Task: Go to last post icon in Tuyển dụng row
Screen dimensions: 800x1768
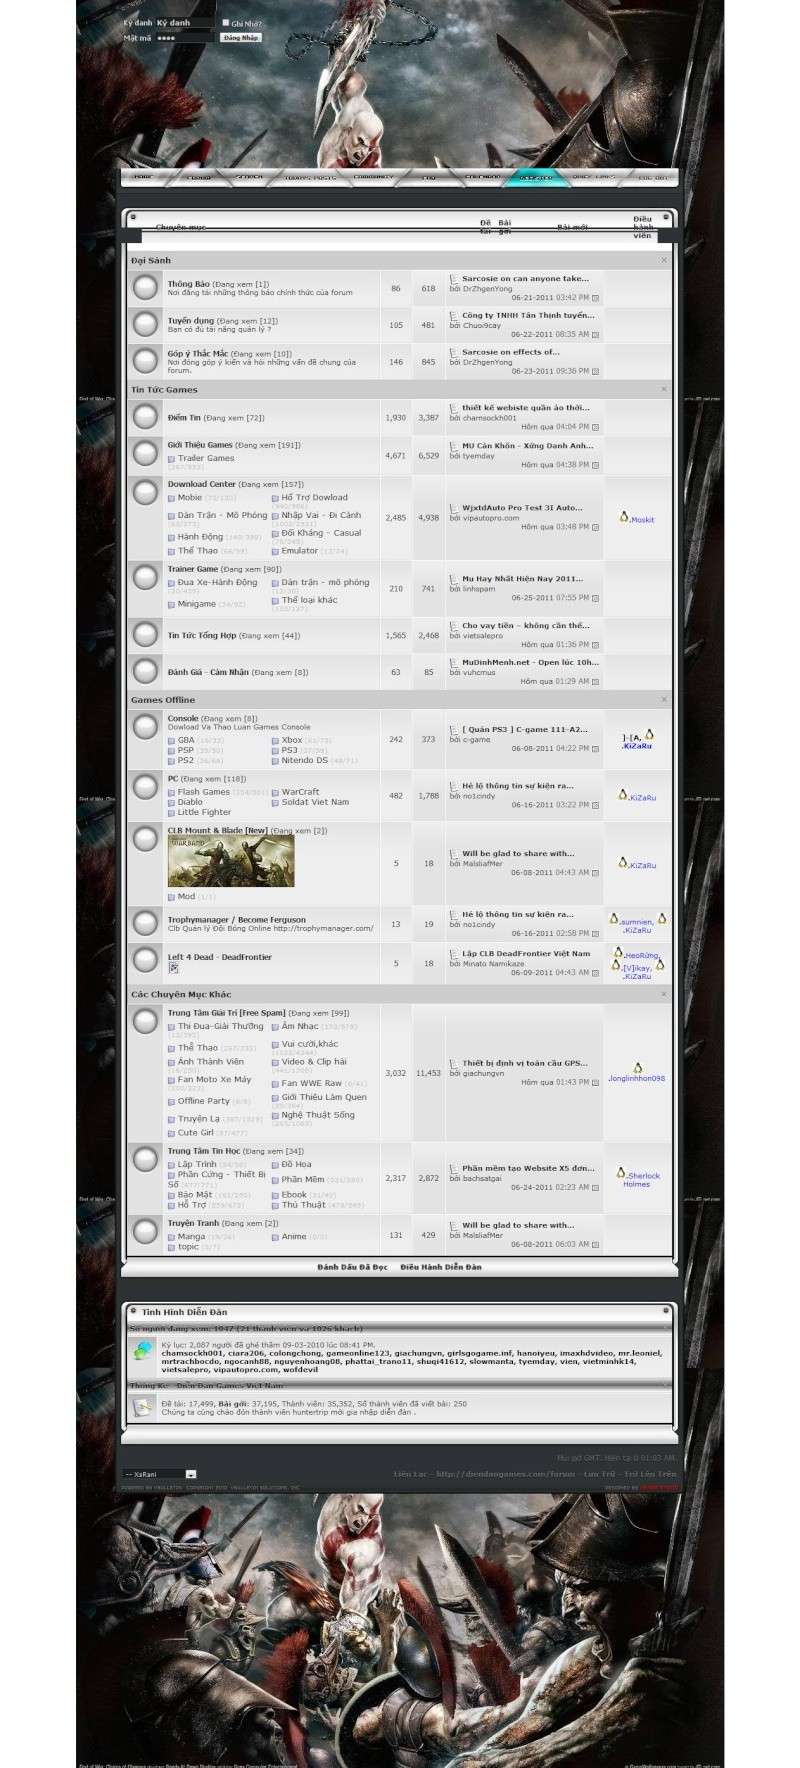Action: pos(596,334)
